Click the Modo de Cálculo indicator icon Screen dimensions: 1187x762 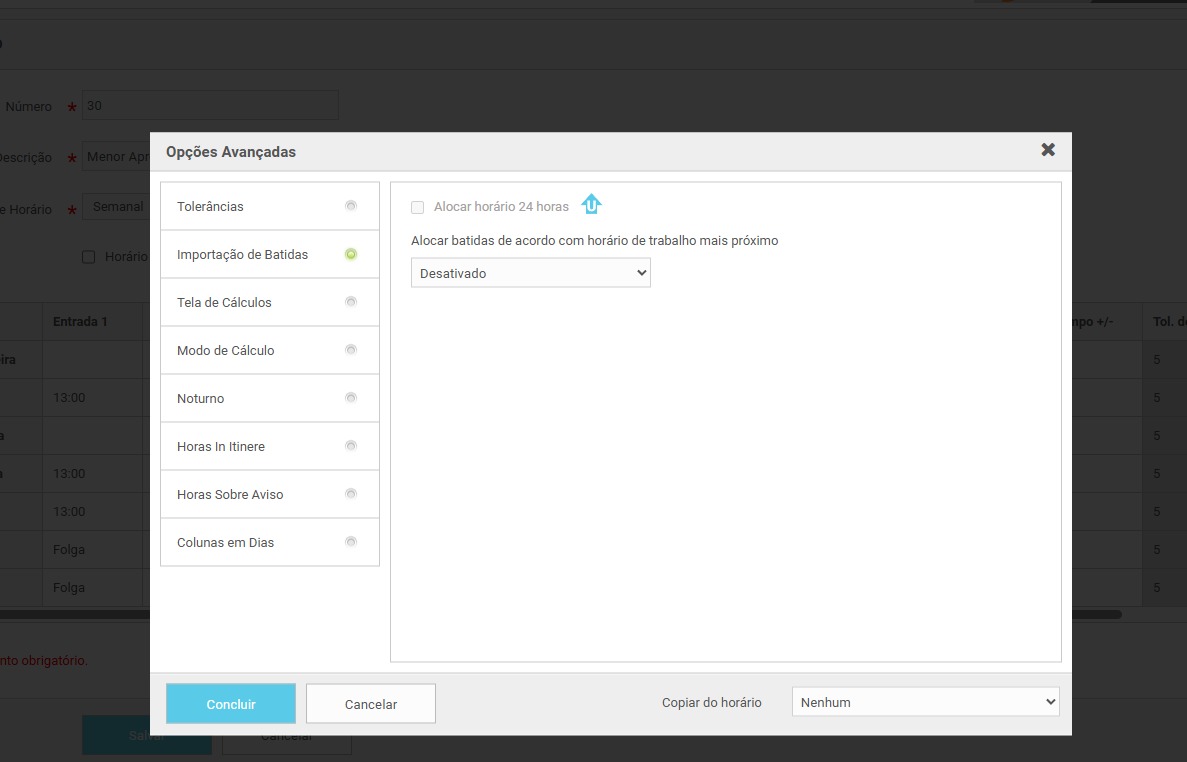[350, 350]
